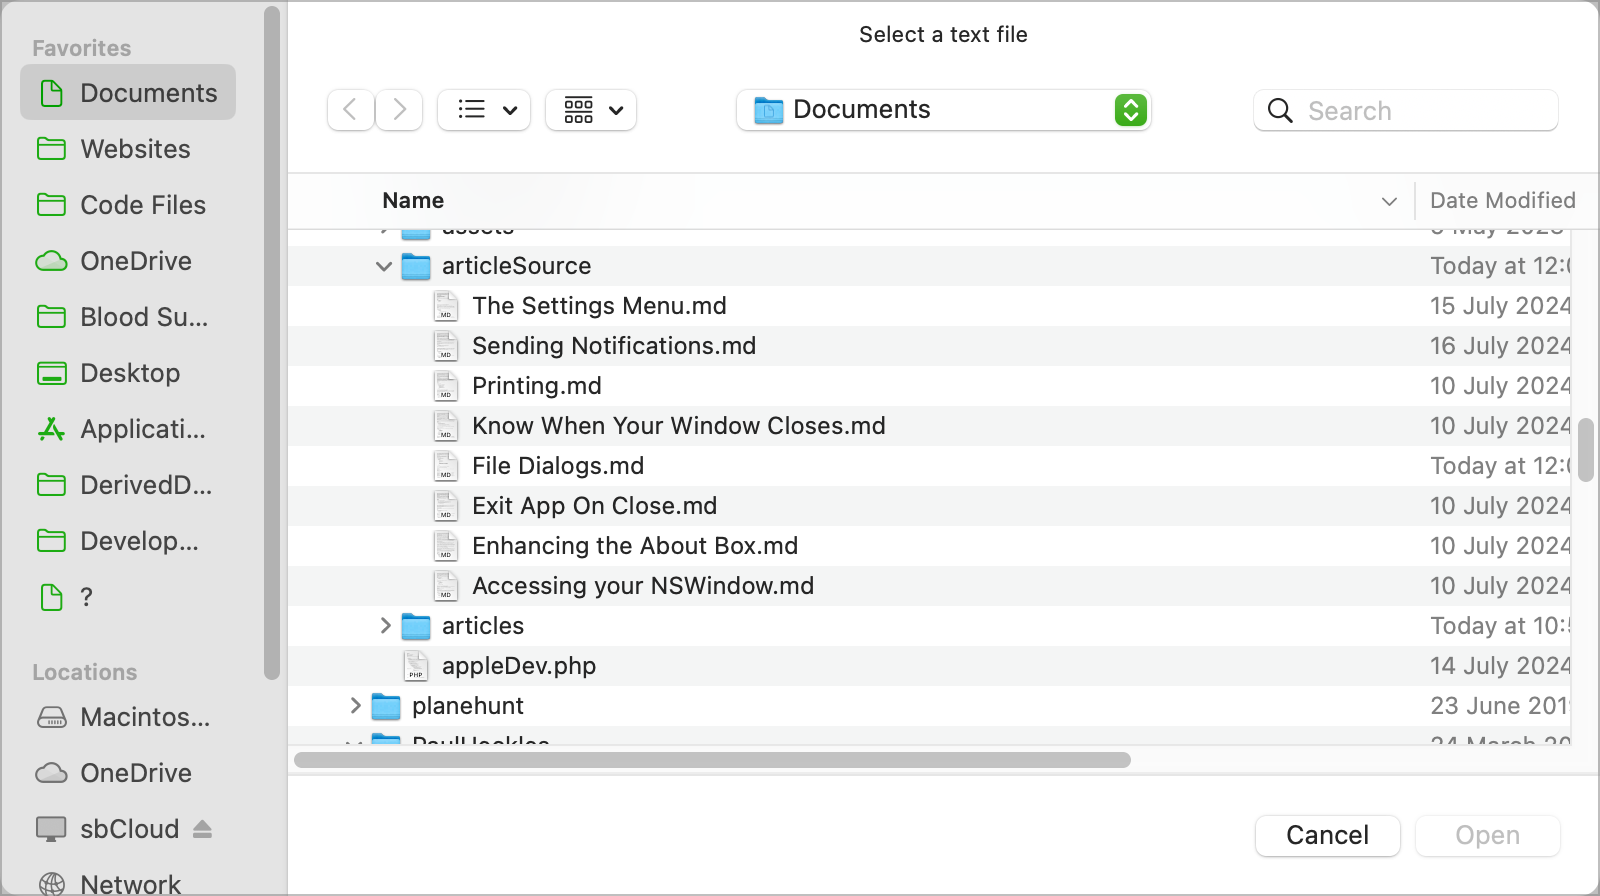
Task: Select file name File Dialogs.md
Action: point(558,466)
